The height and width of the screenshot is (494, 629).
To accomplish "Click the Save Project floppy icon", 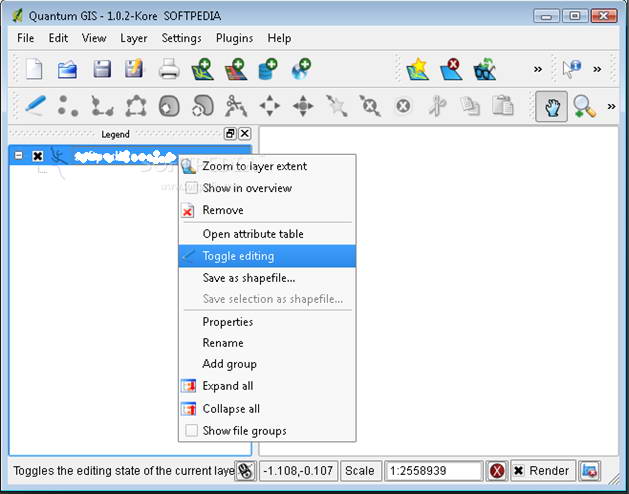I will coord(101,69).
